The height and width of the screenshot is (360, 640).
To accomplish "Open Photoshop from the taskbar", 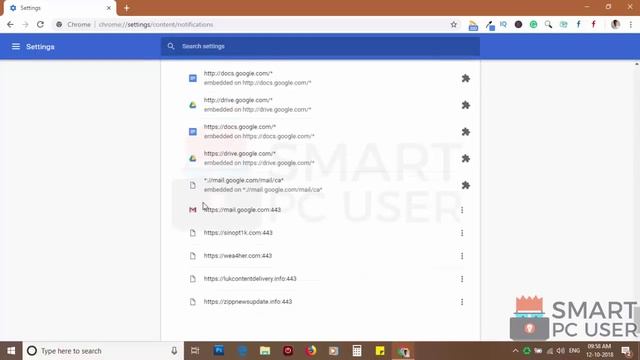I will coord(219,351).
